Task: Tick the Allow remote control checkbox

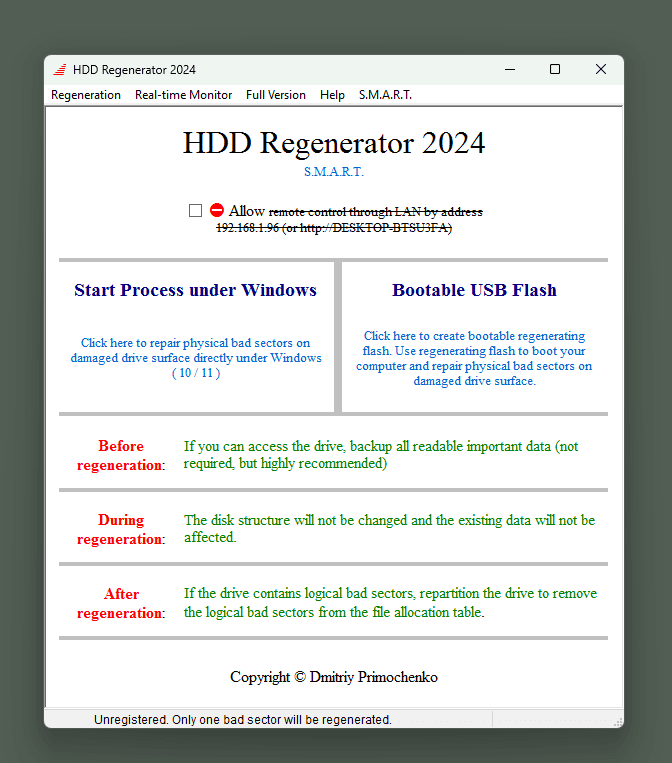Action: click(195, 210)
